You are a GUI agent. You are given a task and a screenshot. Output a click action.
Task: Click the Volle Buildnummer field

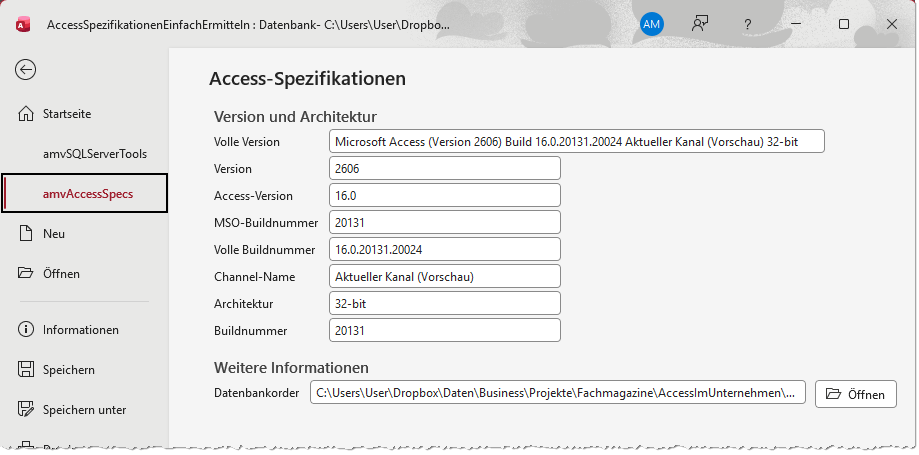click(445, 249)
